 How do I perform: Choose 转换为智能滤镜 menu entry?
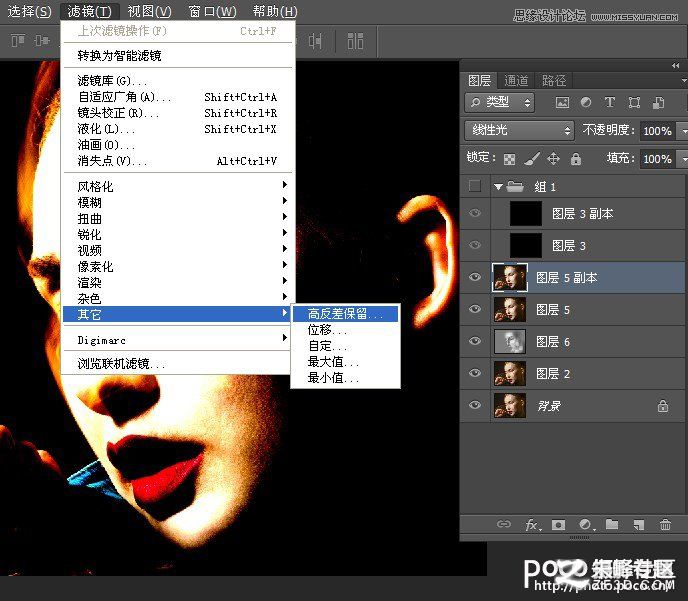178,56
